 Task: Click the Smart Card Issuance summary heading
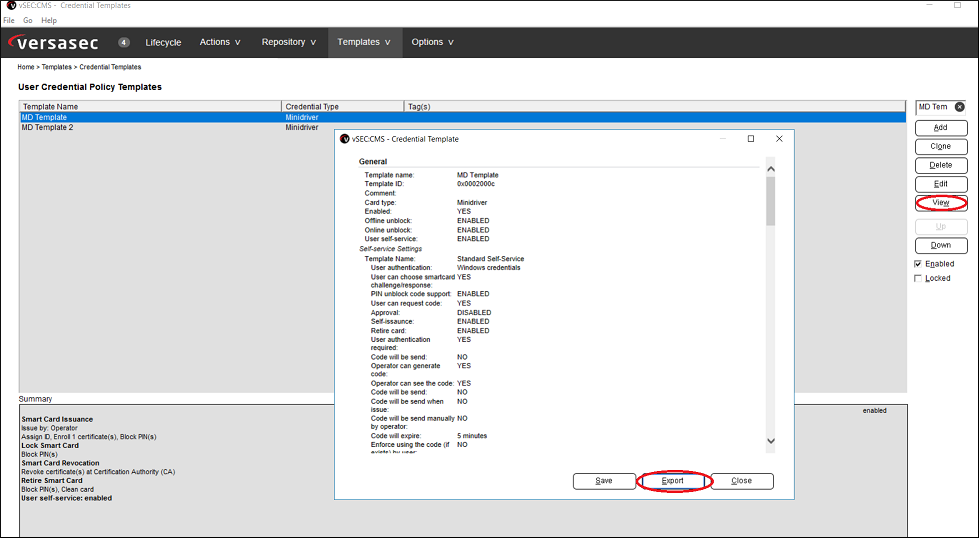point(57,419)
